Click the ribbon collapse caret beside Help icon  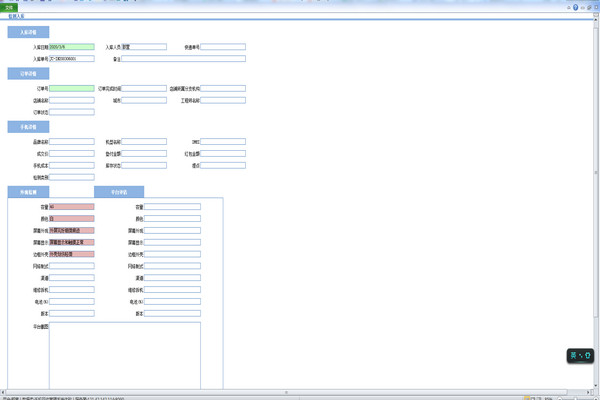(569, 8)
